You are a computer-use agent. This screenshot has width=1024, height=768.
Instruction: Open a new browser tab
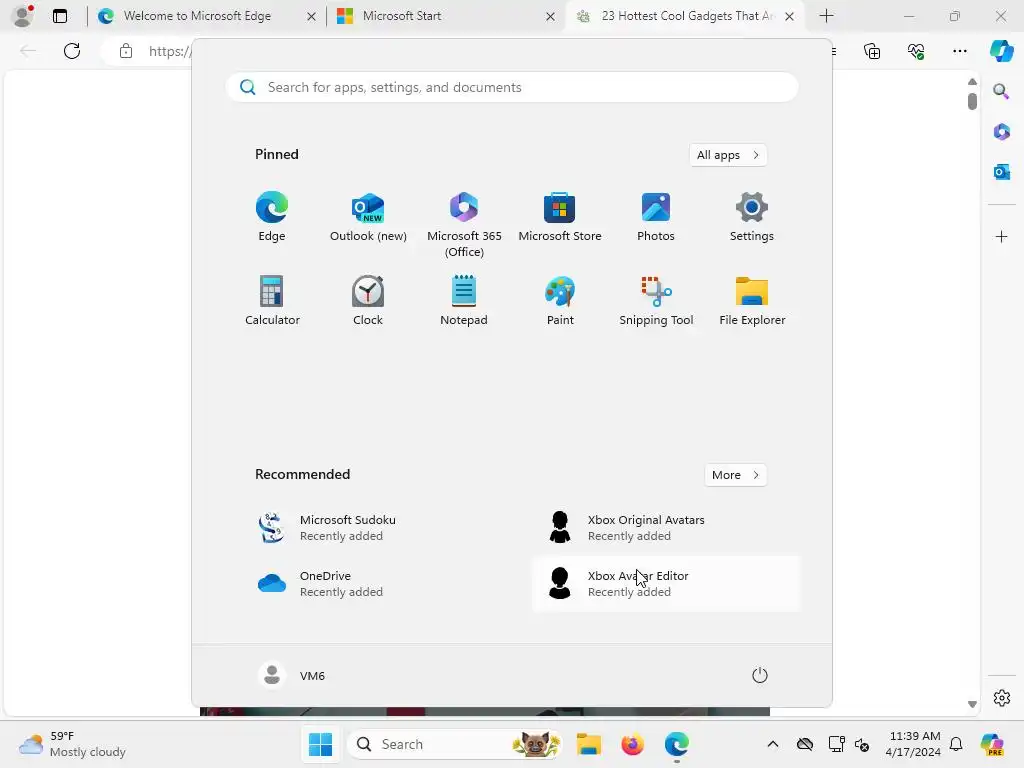[x=826, y=16]
